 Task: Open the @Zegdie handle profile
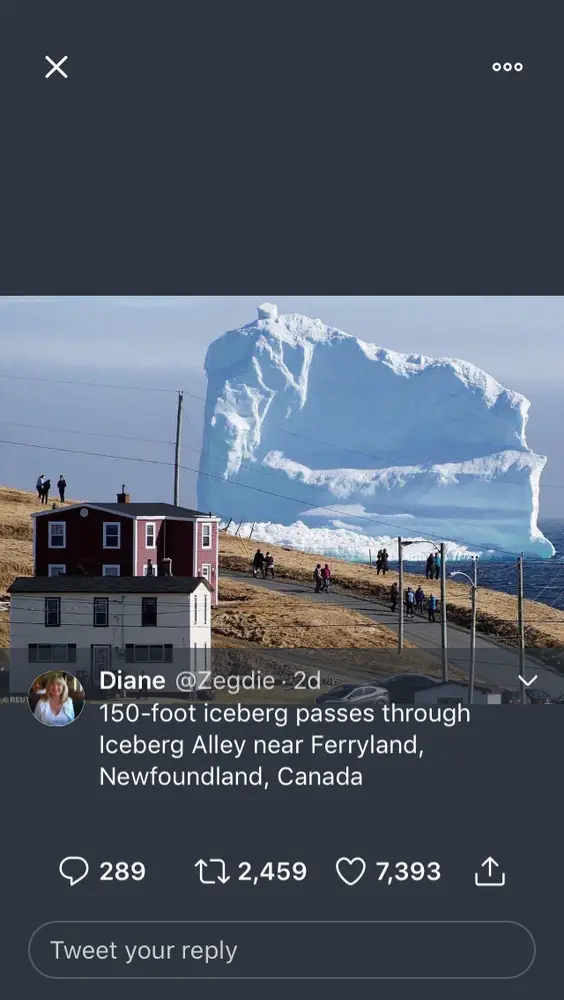point(225,680)
